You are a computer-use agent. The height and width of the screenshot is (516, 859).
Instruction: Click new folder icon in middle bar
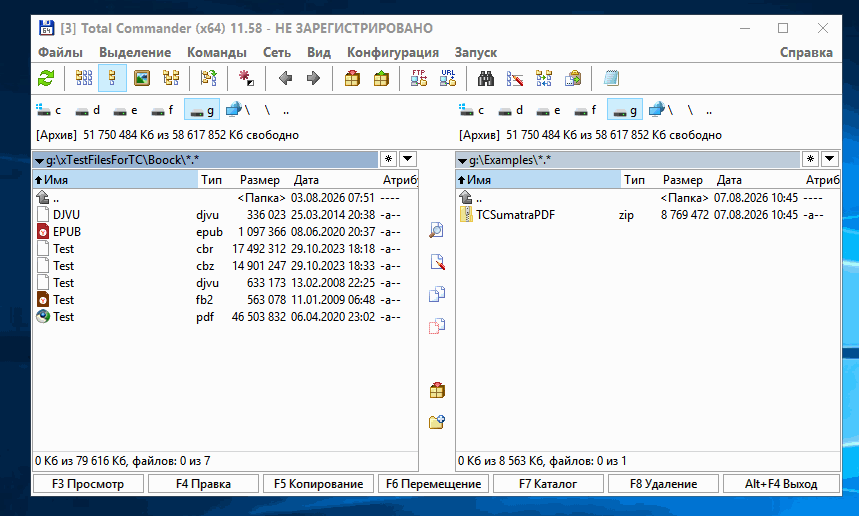[x=437, y=422]
